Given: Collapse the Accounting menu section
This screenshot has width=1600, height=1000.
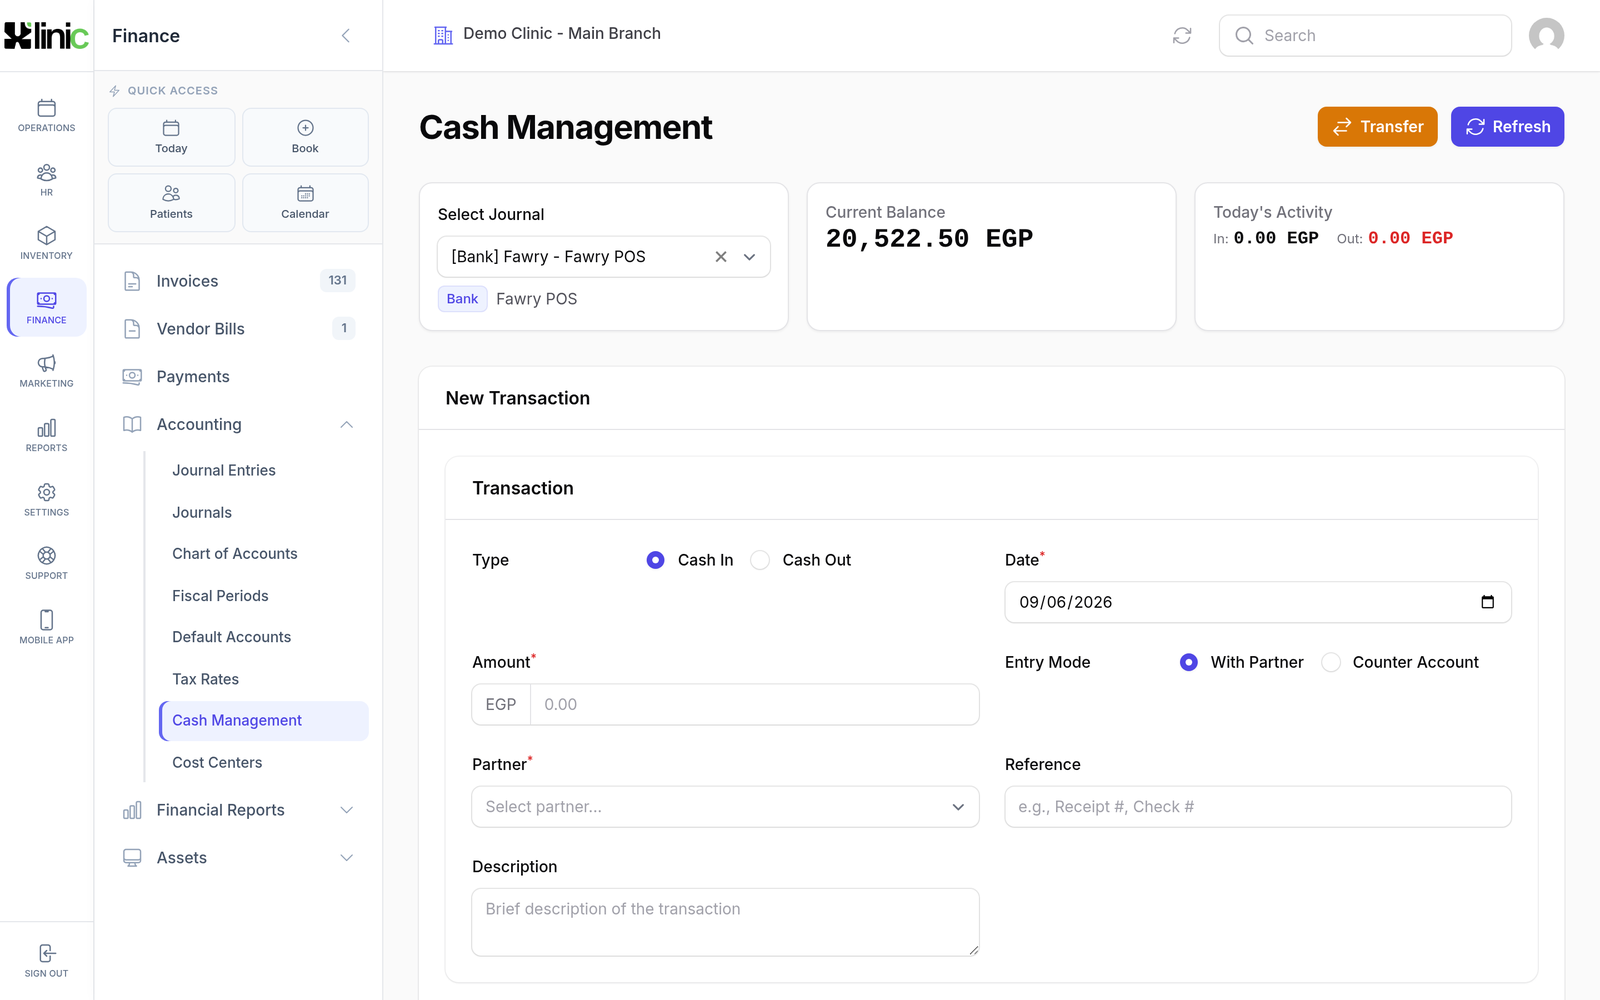Looking at the screenshot, I should pyautogui.click(x=346, y=425).
